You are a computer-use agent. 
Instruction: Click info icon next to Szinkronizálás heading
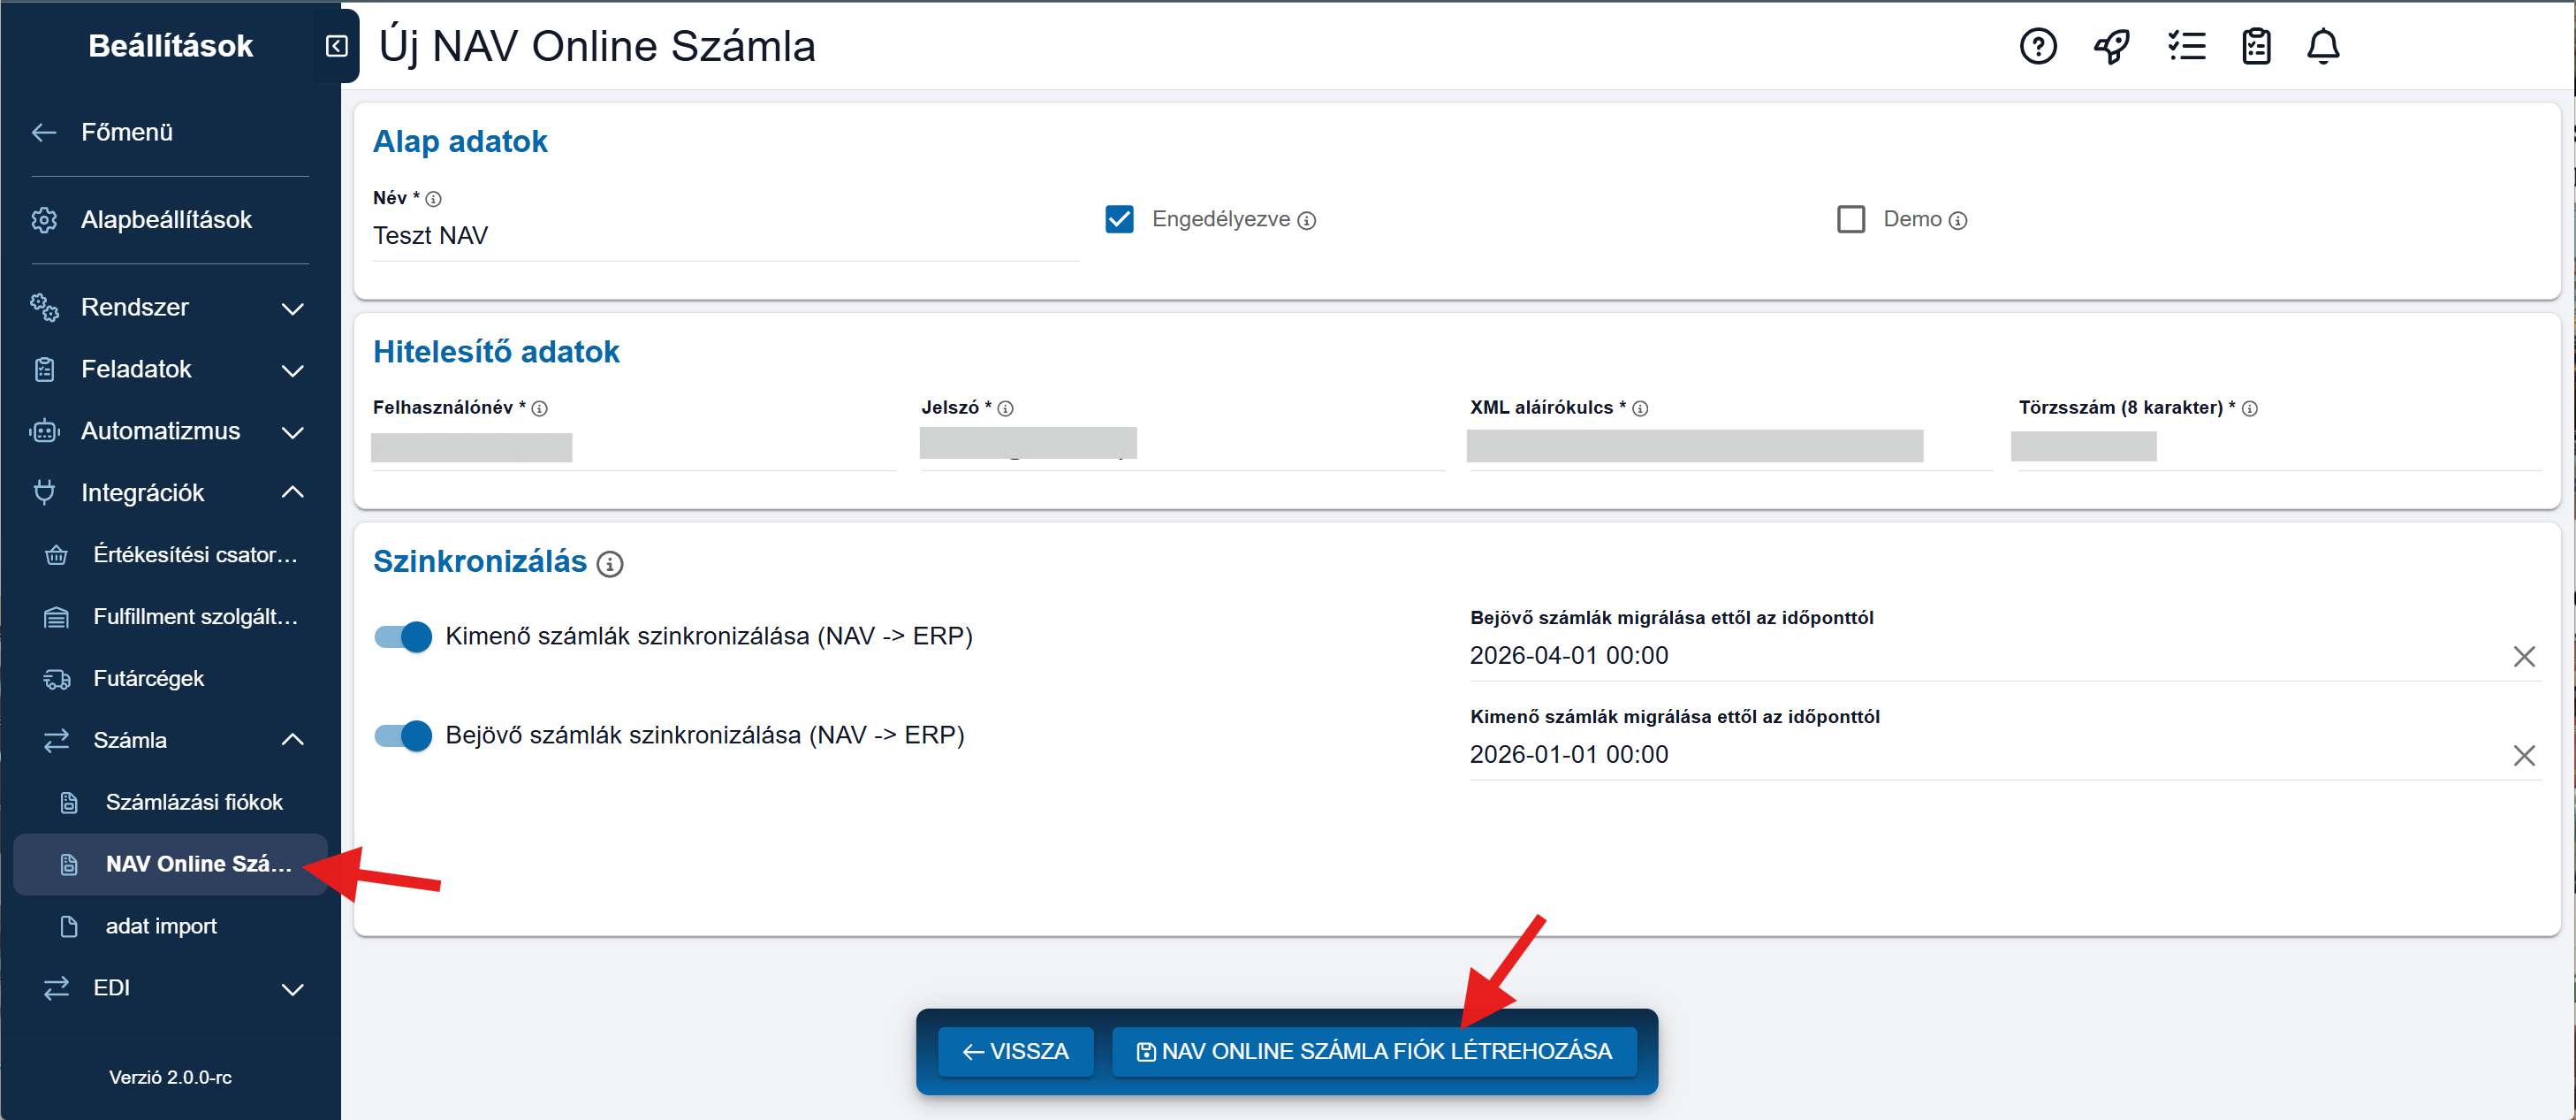point(609,564)
